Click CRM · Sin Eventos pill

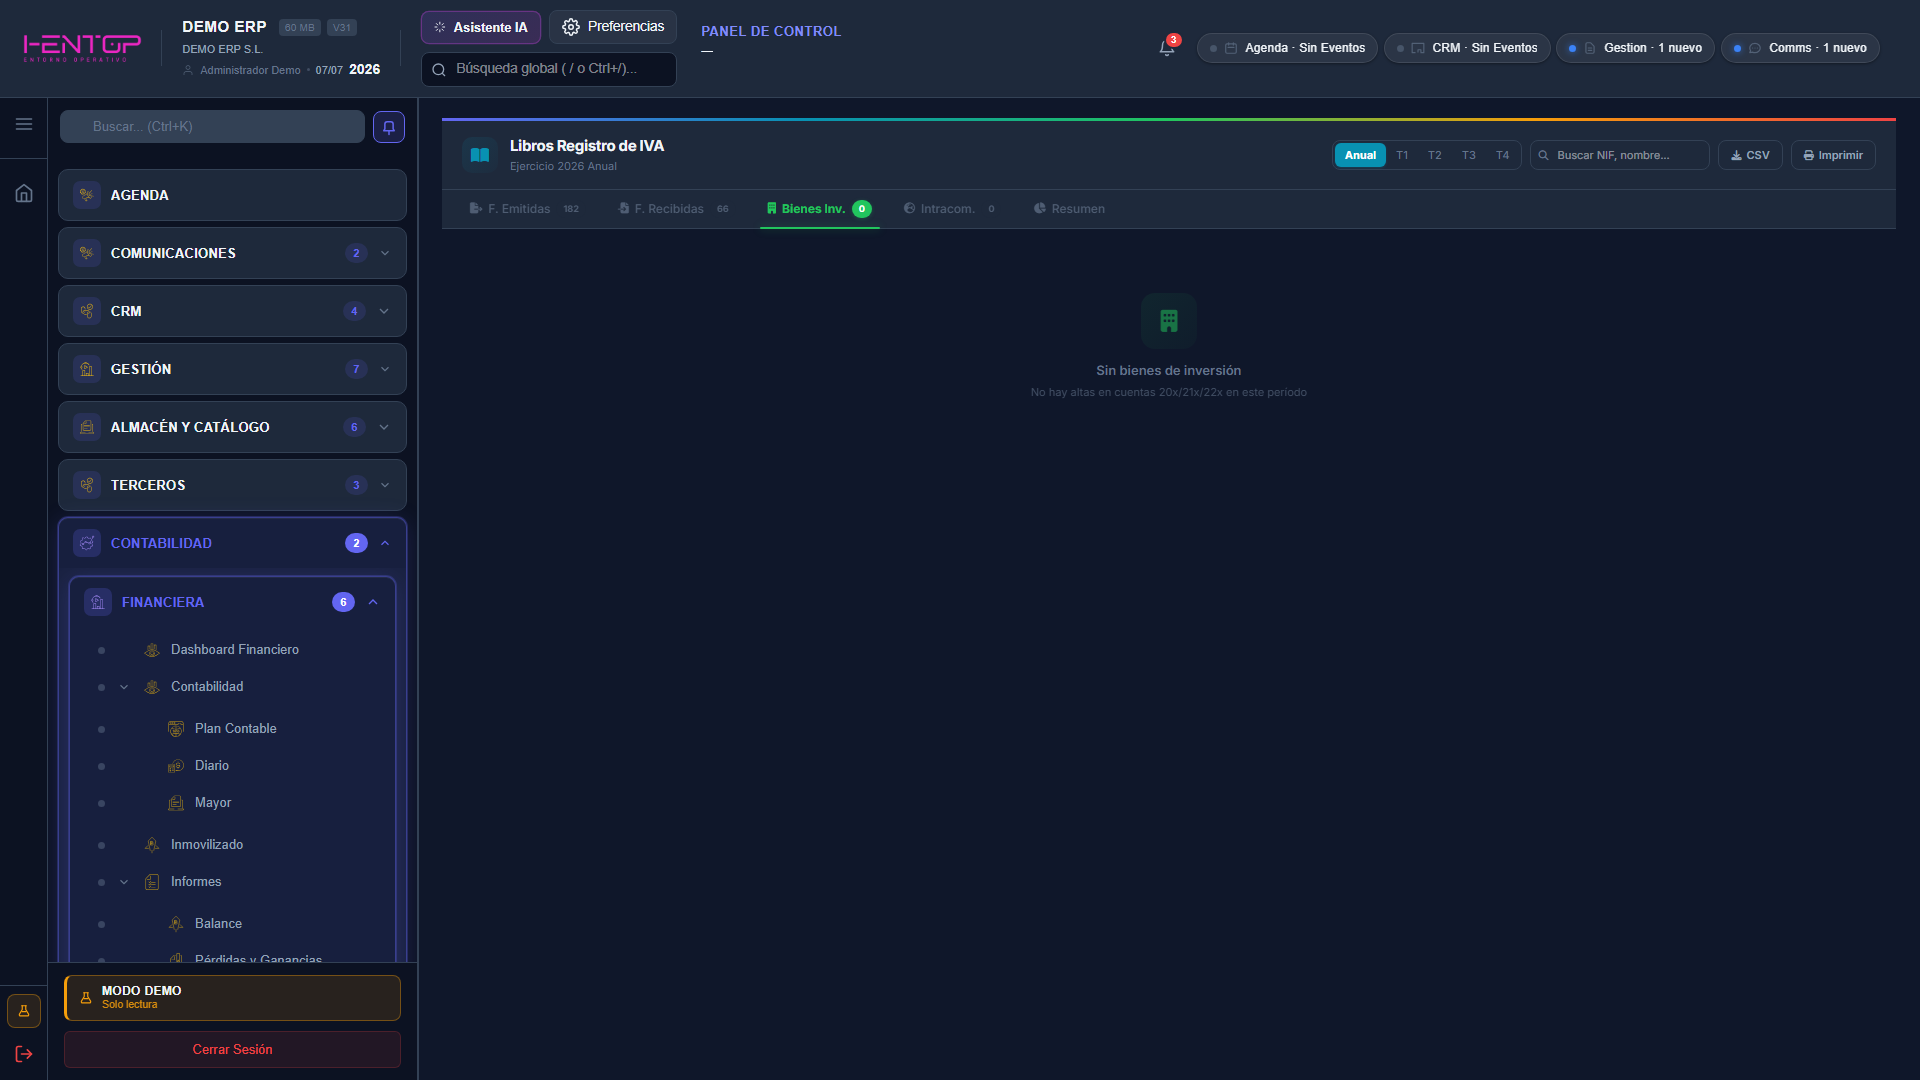point(1467,48)
